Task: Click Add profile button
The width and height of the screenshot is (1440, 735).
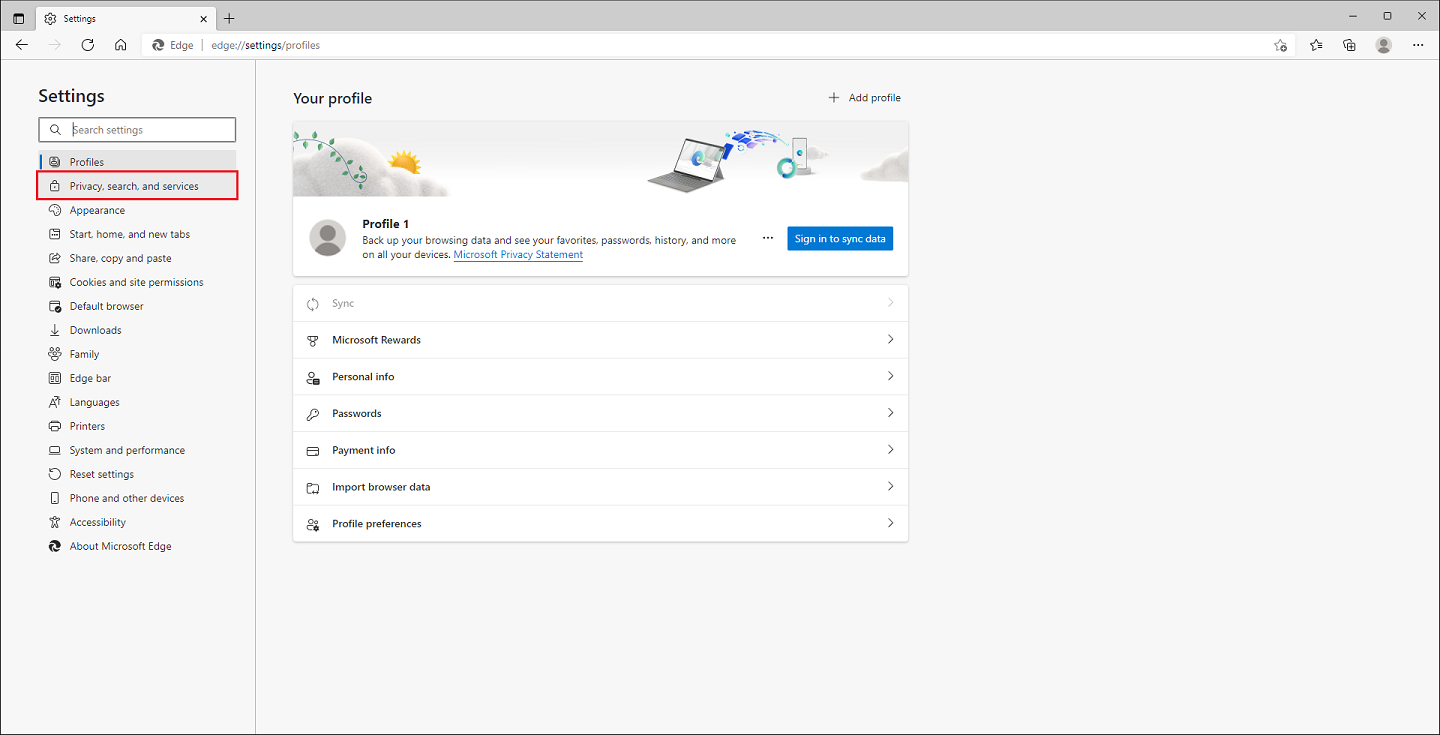Action: pos(865,98)
